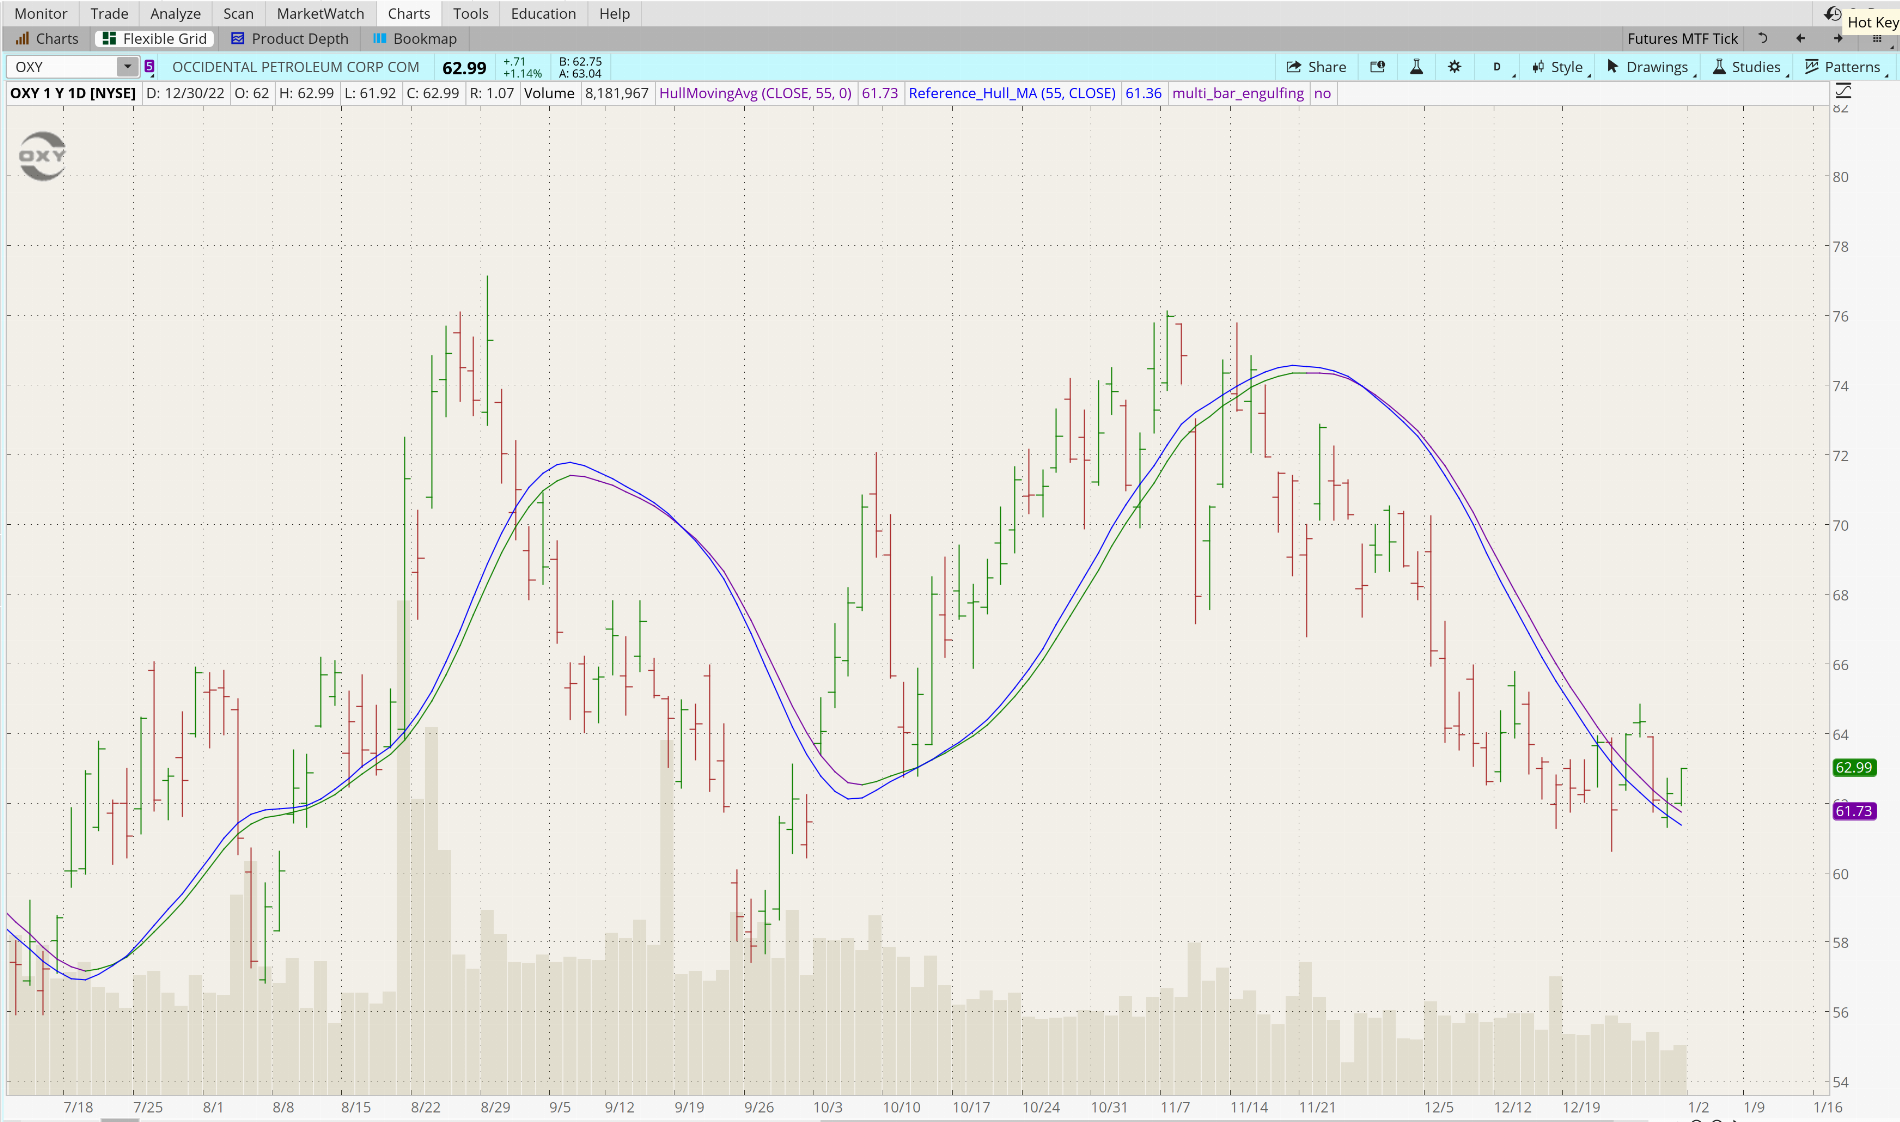Click the back arrow in the grid toolbar
This screenshot has height=1122, width=1900.
[1800, 39]
